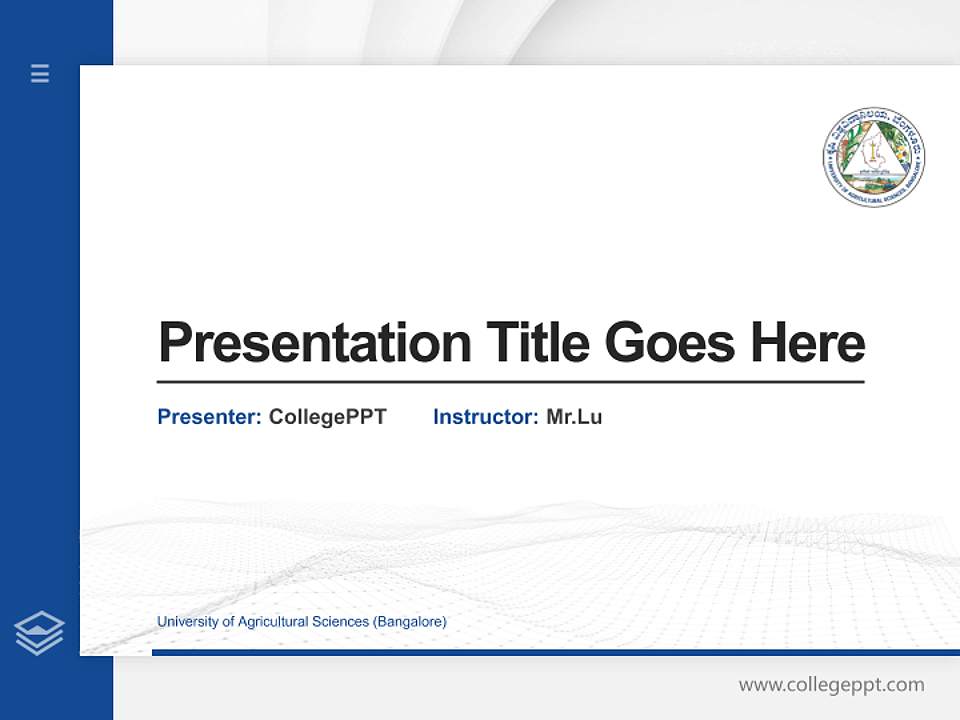Click the diamond shape inside the stack icon
The width and height of the screenshot is (960, 720).
(39, 625)
